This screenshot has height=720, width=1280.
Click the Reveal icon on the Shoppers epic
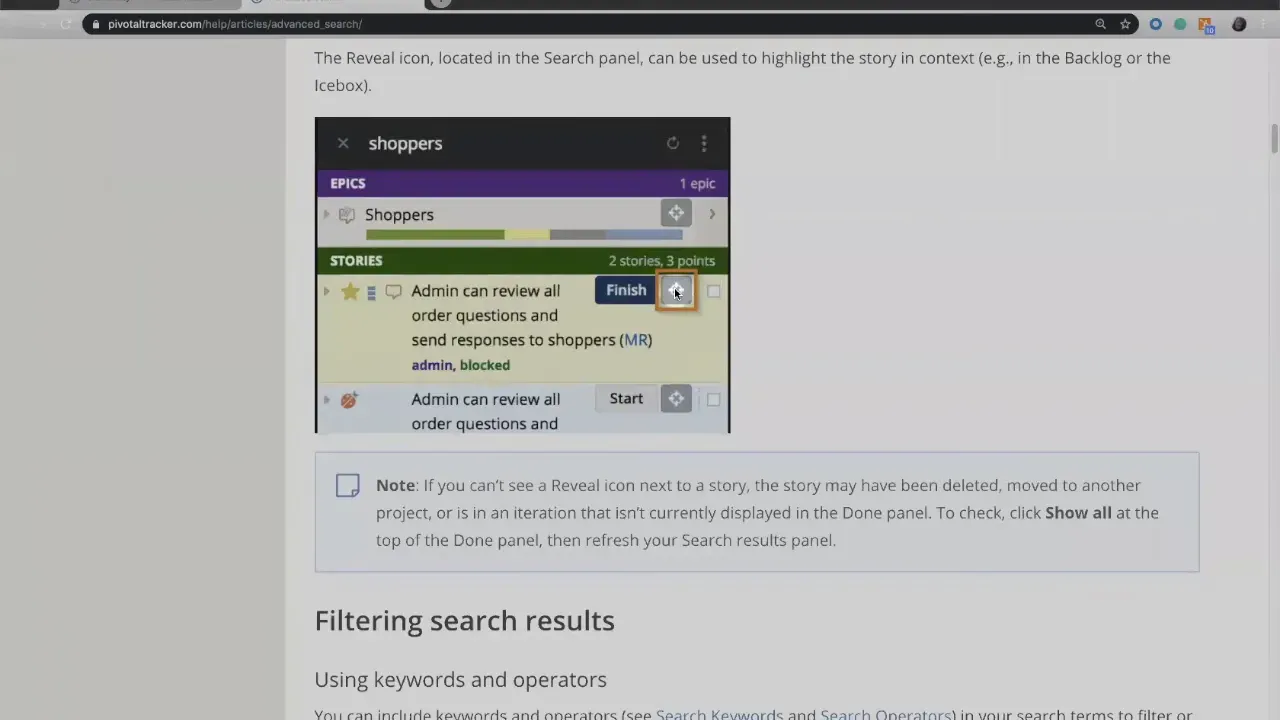tap(676, 213)
